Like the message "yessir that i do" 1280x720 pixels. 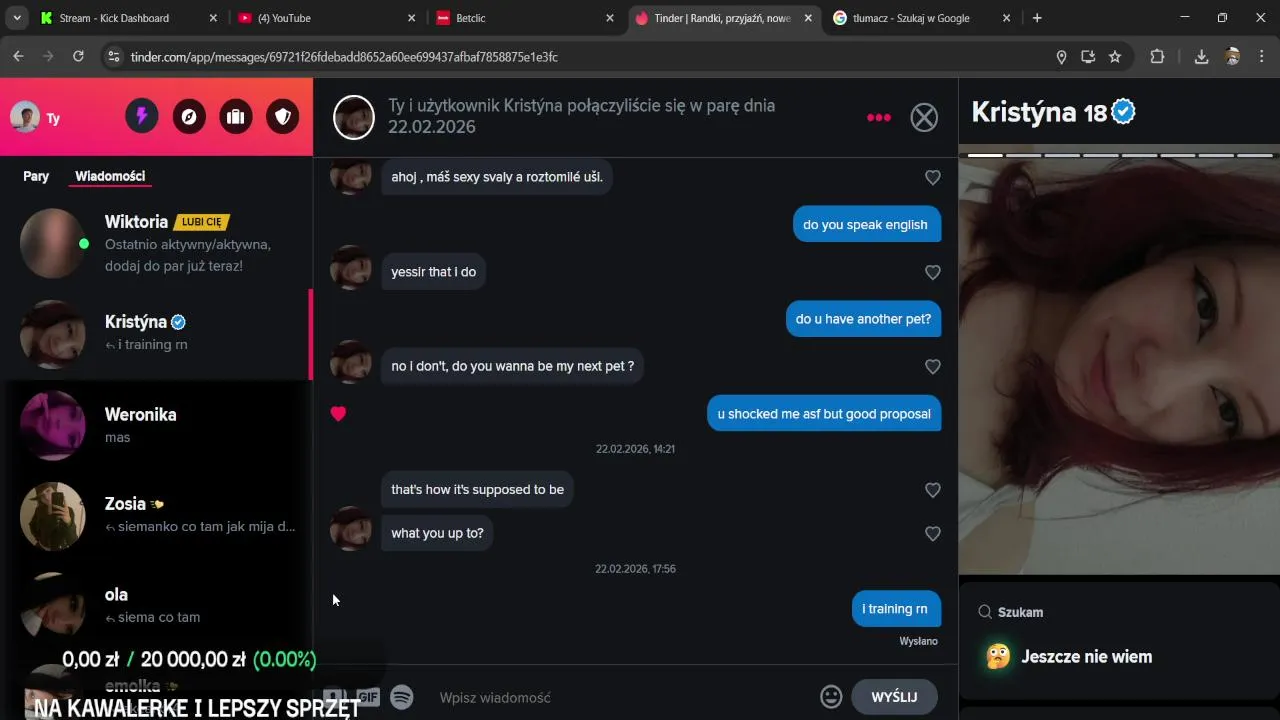coord(933,272)
